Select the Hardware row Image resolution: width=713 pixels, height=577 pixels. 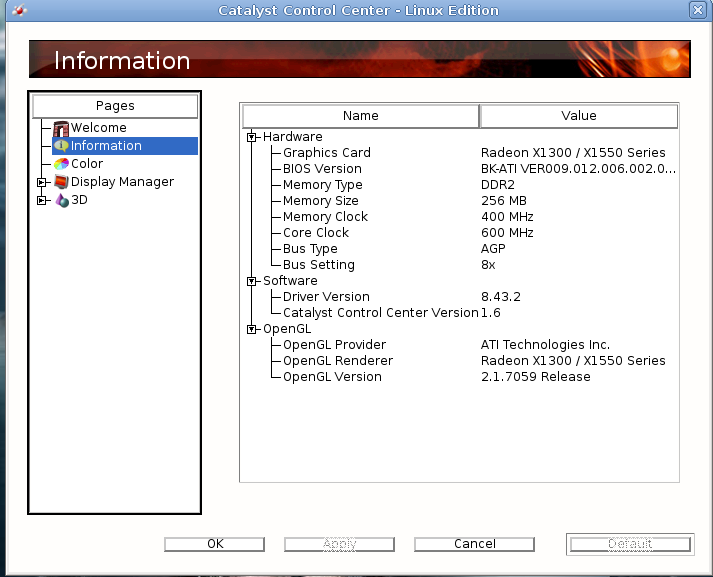coord(460,137)
